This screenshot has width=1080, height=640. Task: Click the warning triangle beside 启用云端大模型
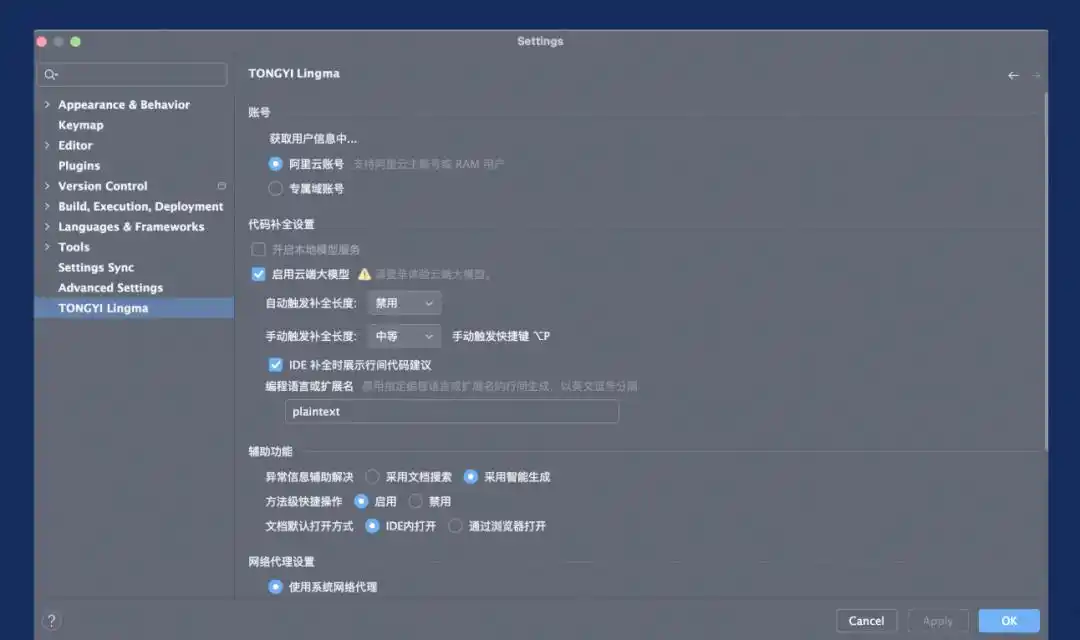point(364,273)
